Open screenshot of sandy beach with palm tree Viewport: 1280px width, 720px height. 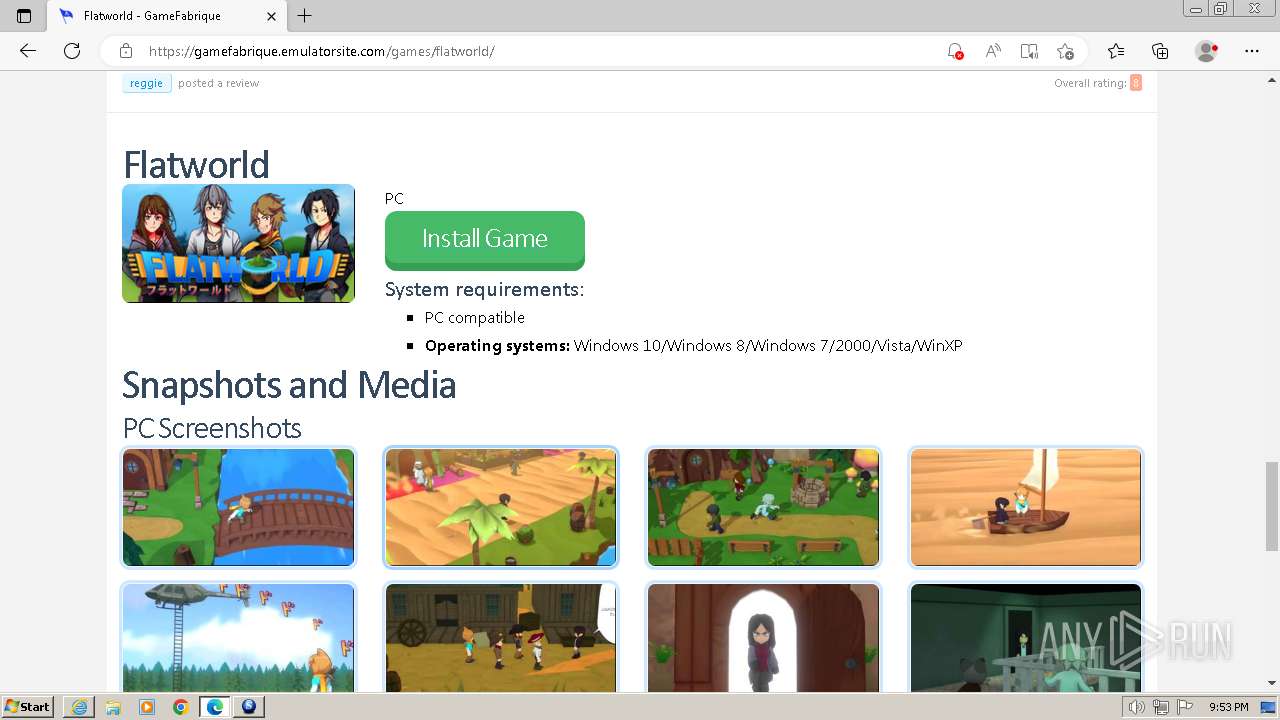[x=501, y=507]
